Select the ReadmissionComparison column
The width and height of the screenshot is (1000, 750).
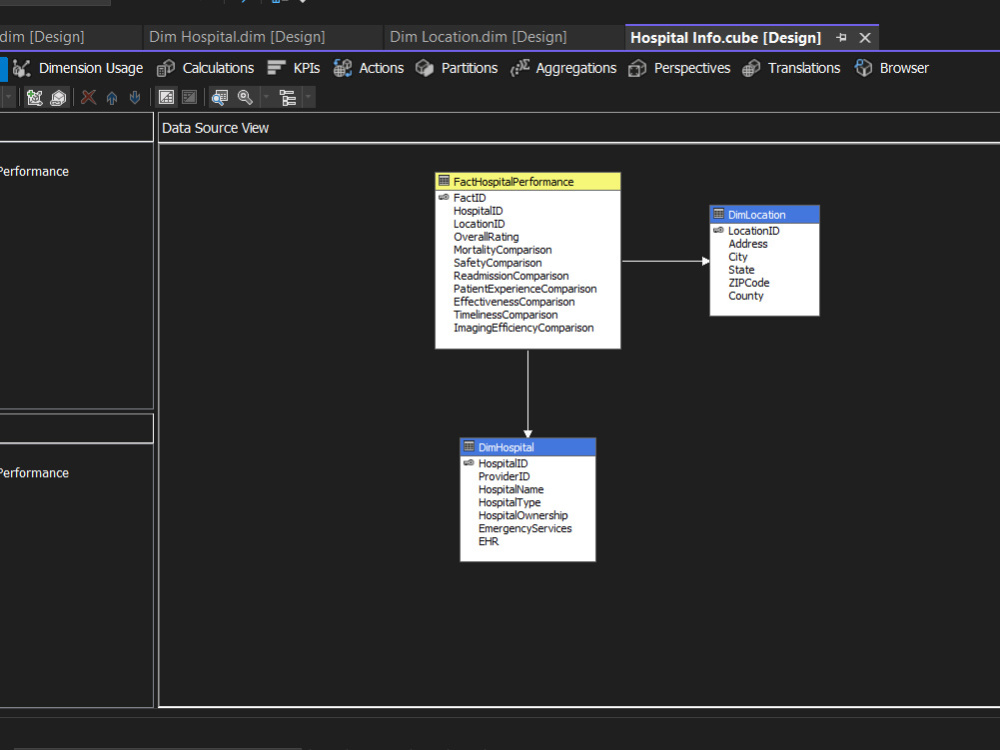(511, 276)
